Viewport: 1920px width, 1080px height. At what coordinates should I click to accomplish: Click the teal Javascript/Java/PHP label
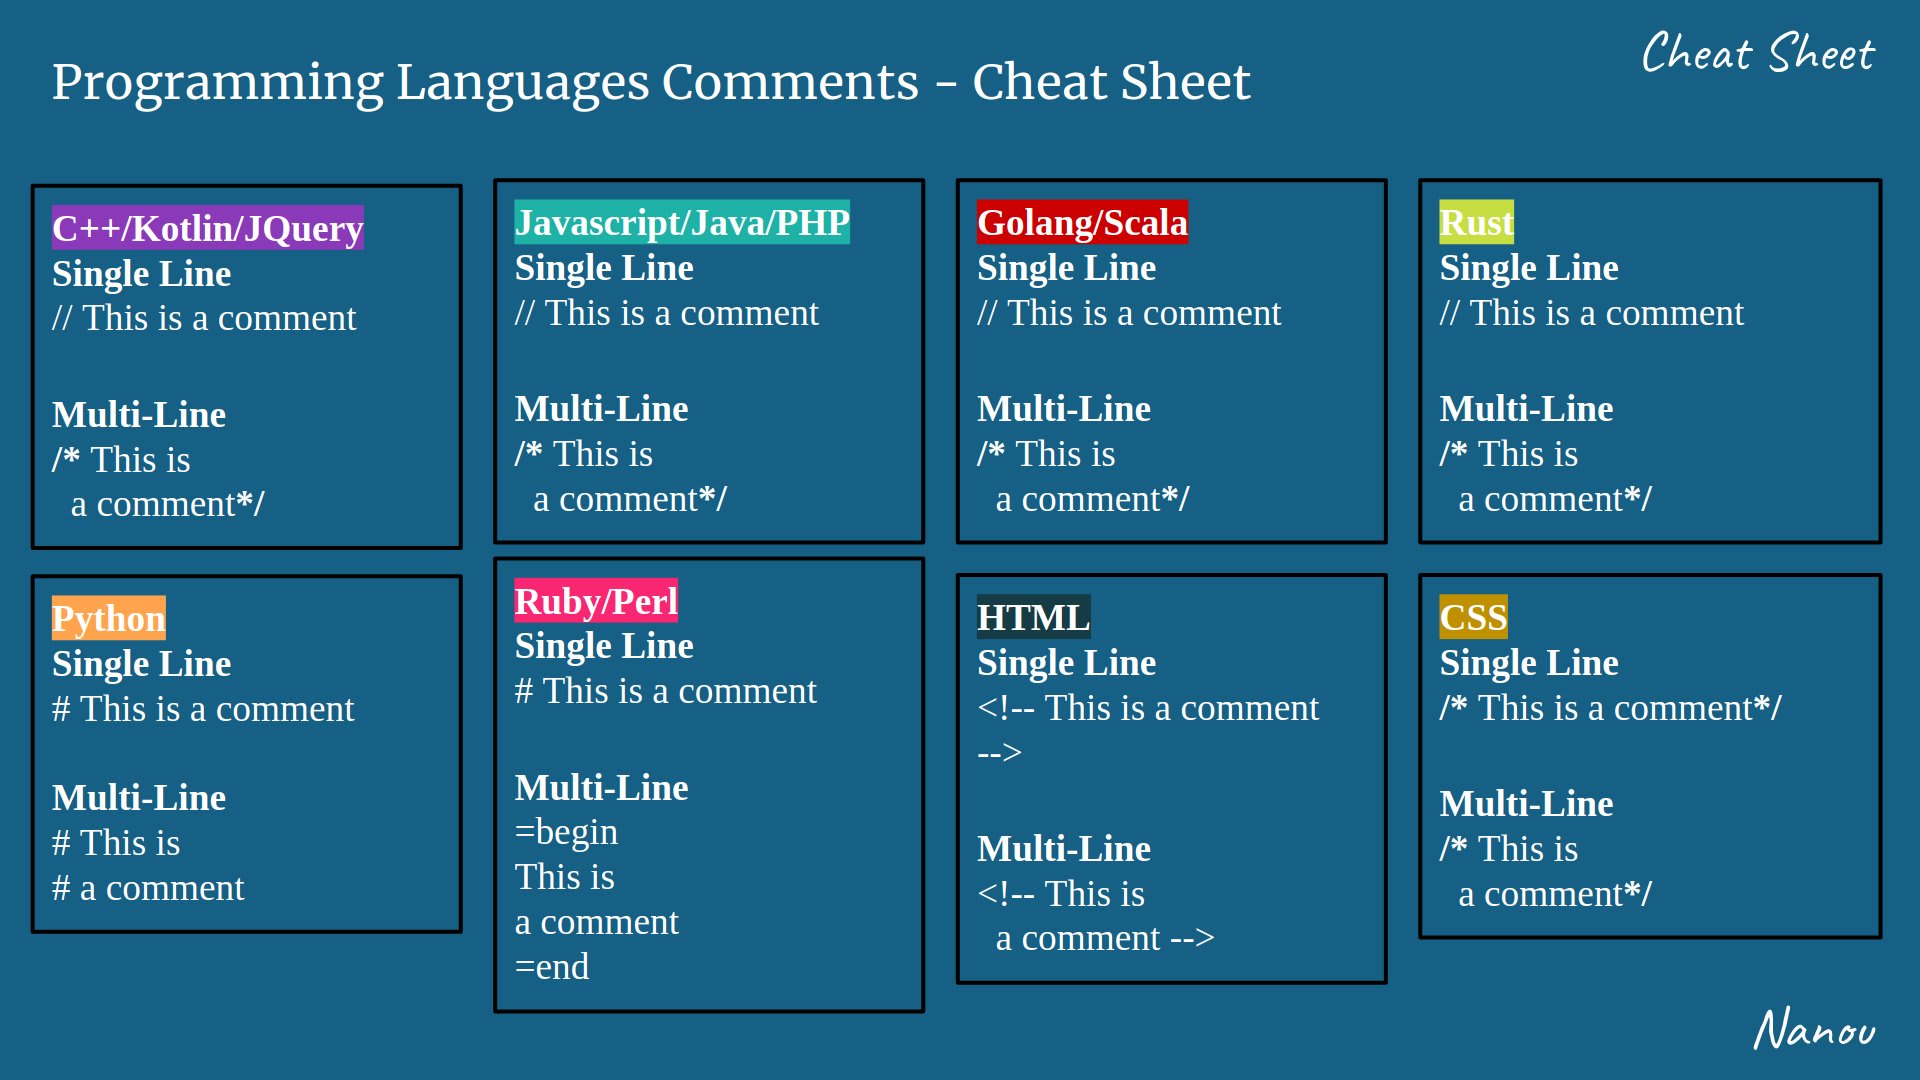click(681, 222)
